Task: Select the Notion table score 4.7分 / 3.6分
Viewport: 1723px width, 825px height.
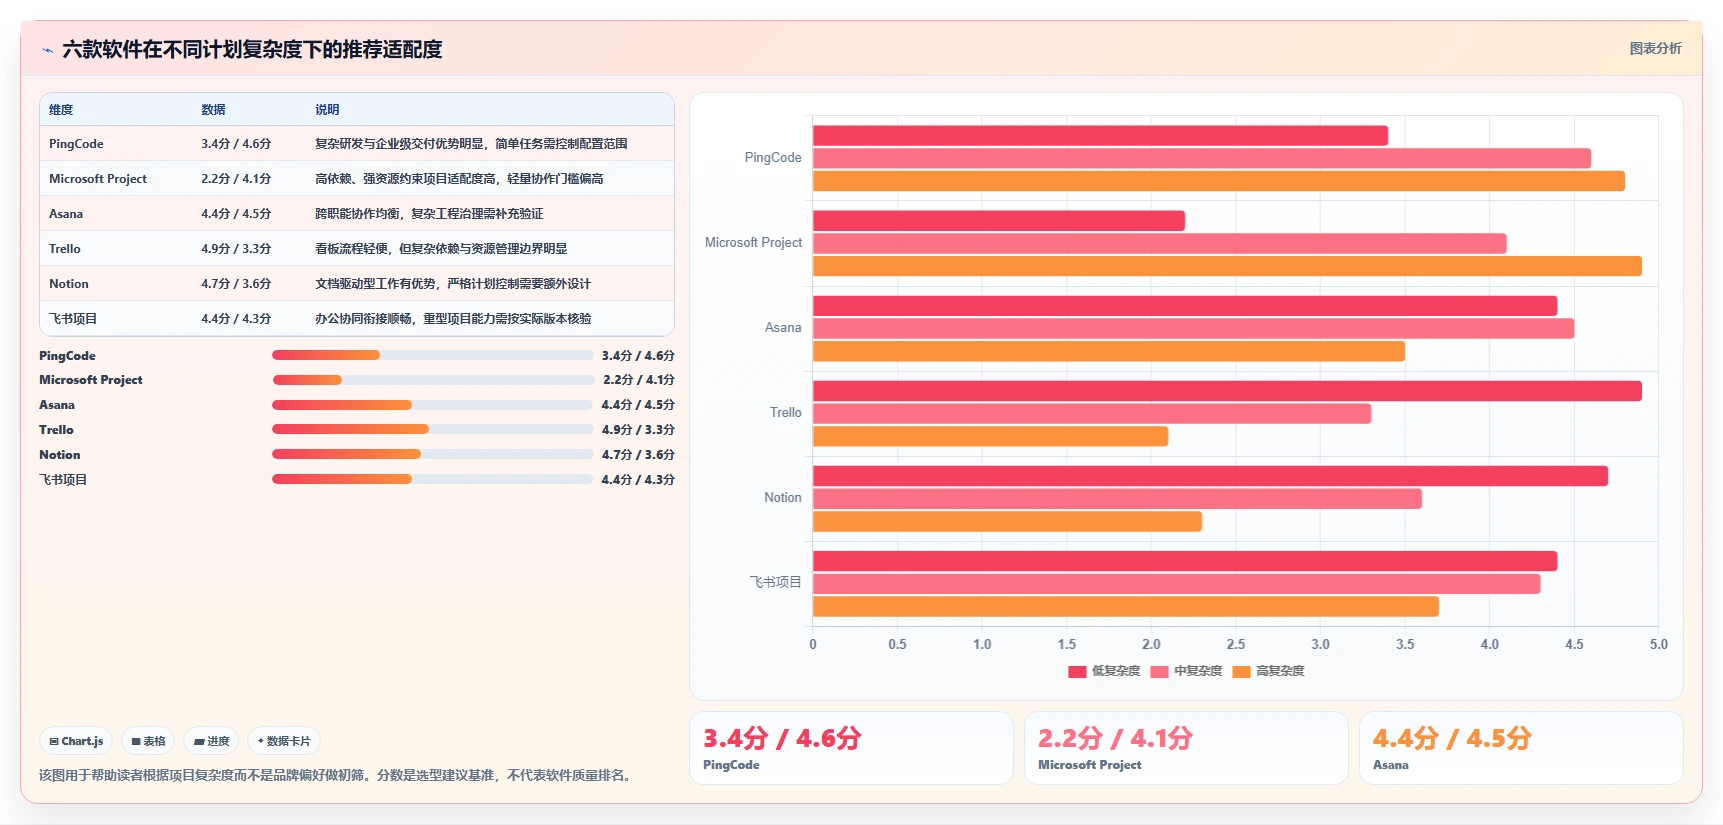Action: click(236, 284)
